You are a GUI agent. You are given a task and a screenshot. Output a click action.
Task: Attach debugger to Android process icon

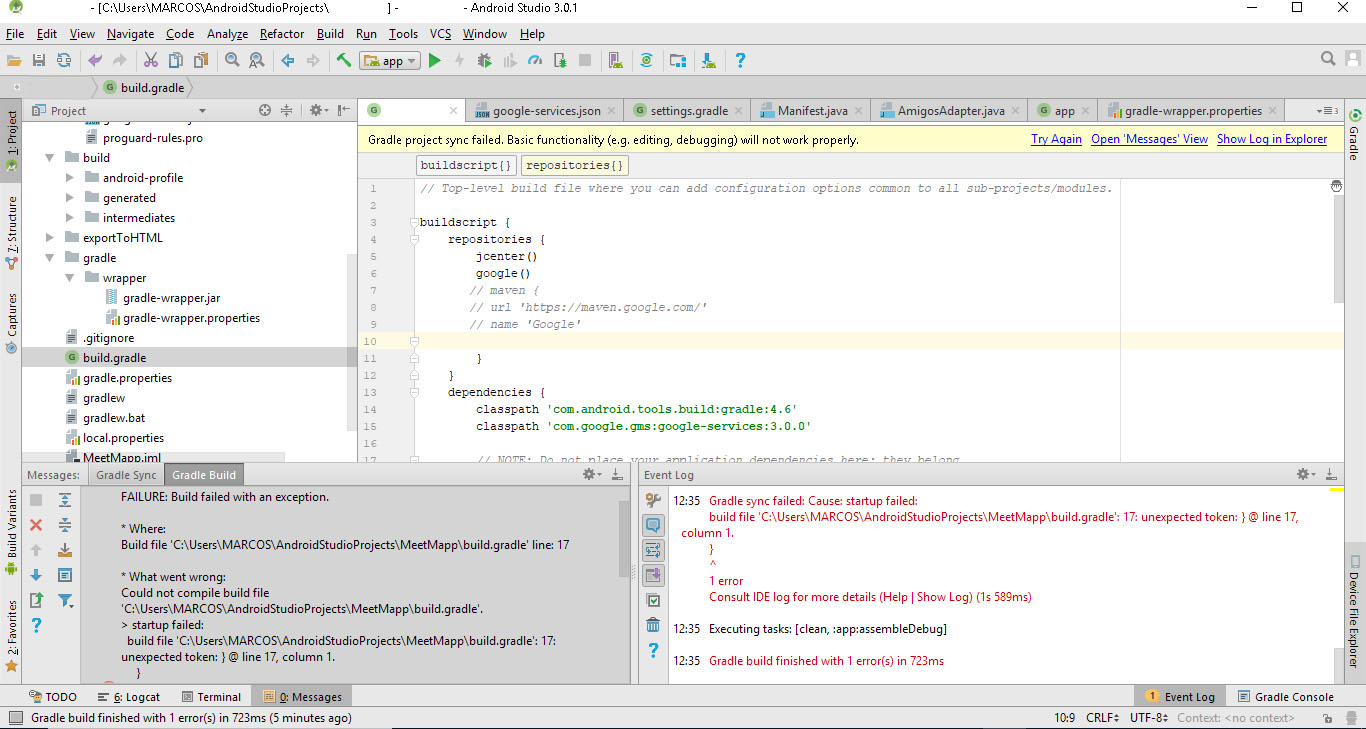560,61
